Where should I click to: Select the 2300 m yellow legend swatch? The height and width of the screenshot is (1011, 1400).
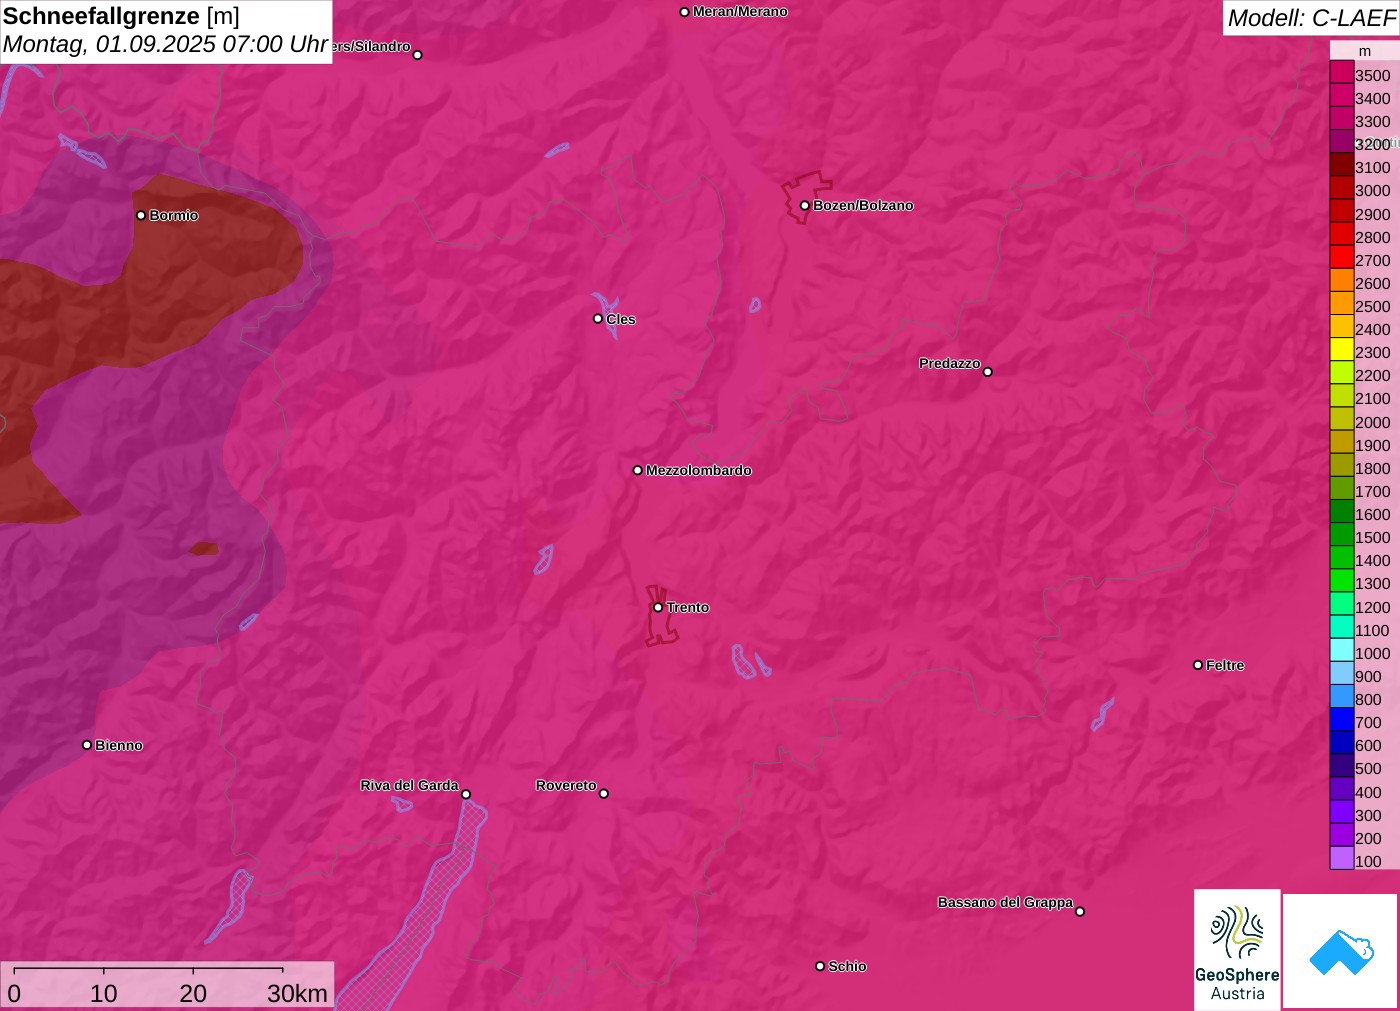coord(1342,349)
